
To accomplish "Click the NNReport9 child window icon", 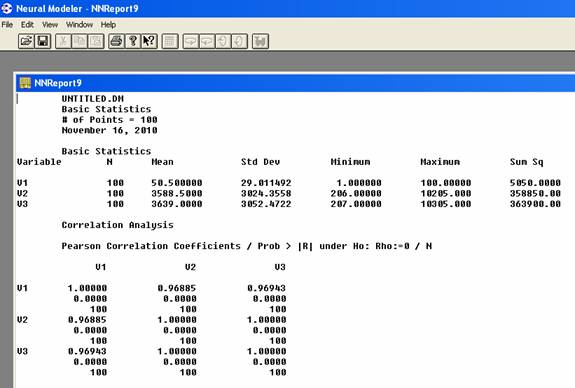I will pyautogui.click(x=25, y=83).
